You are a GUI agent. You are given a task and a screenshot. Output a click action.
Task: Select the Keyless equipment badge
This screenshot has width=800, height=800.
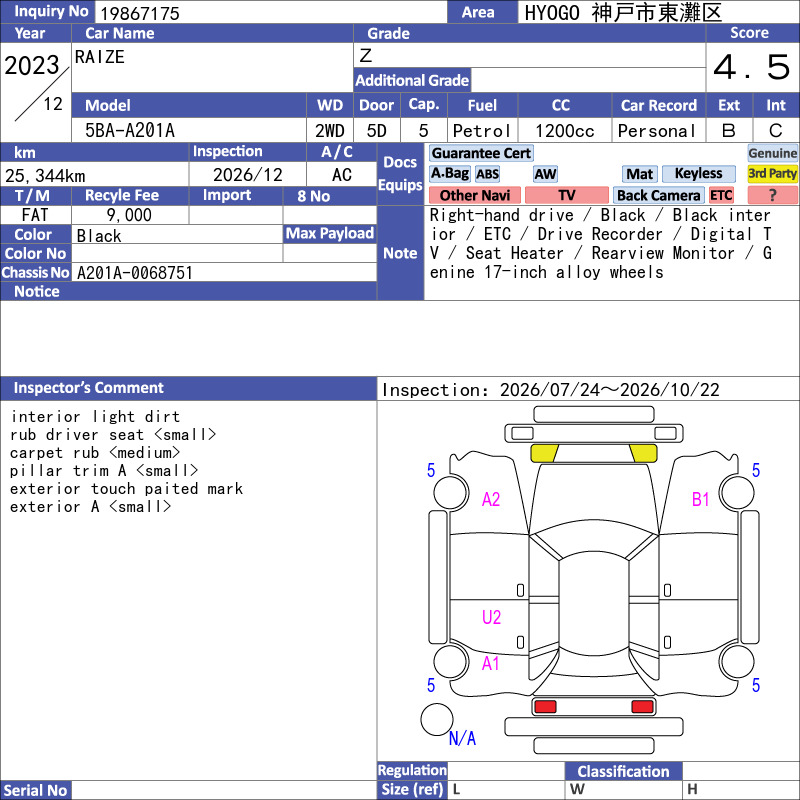coord(698,173)
